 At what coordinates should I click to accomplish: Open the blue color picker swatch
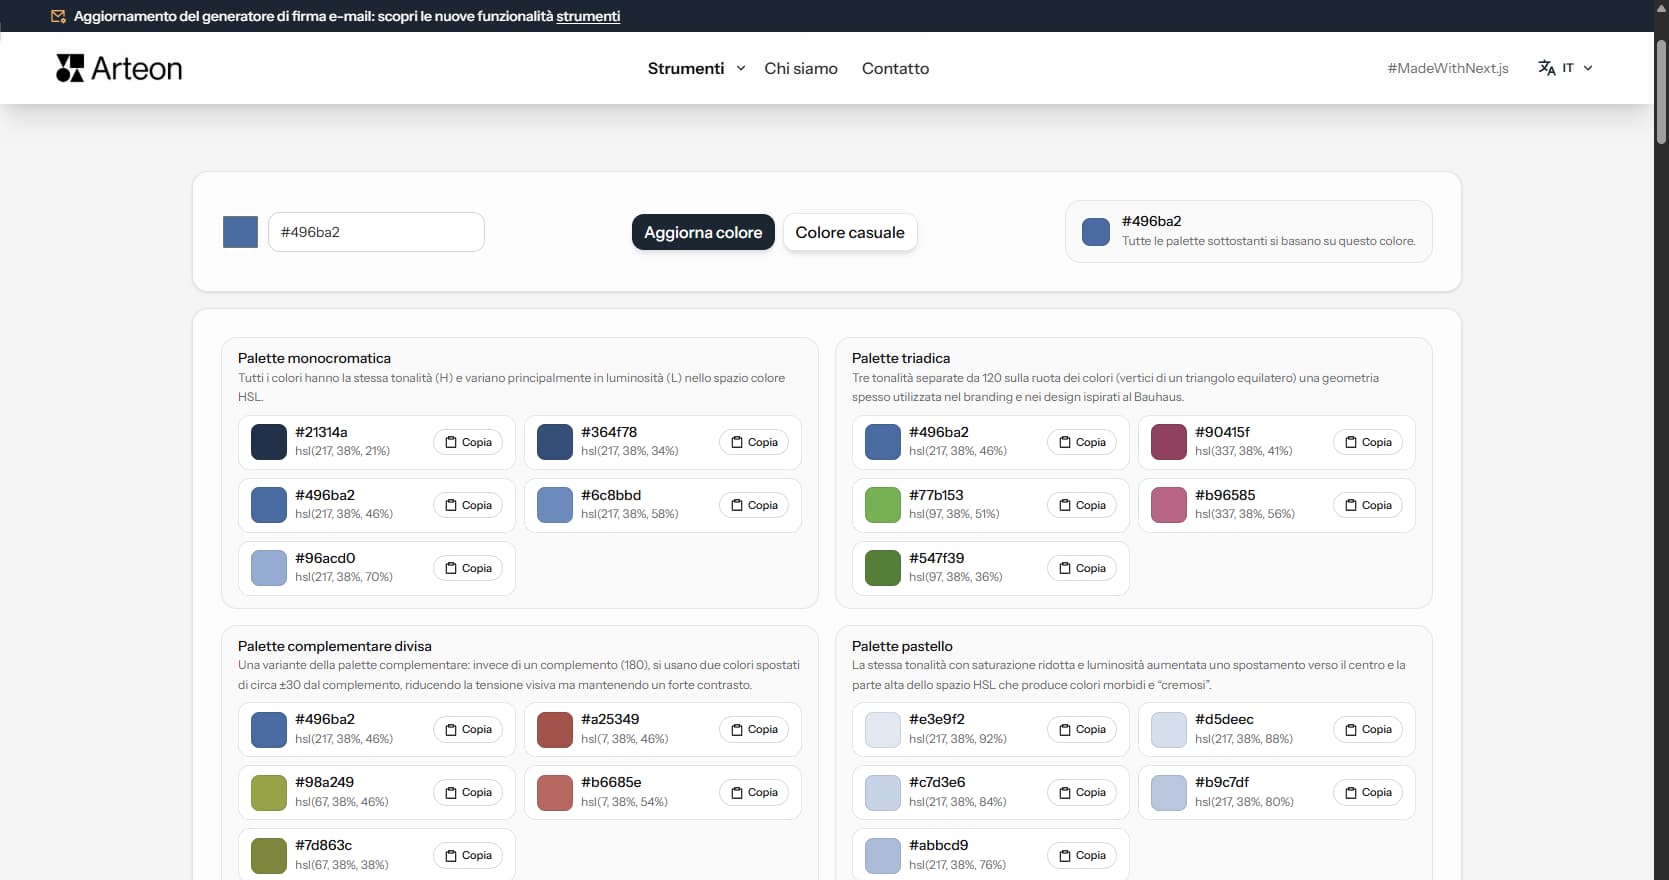[x=240, y=232]
